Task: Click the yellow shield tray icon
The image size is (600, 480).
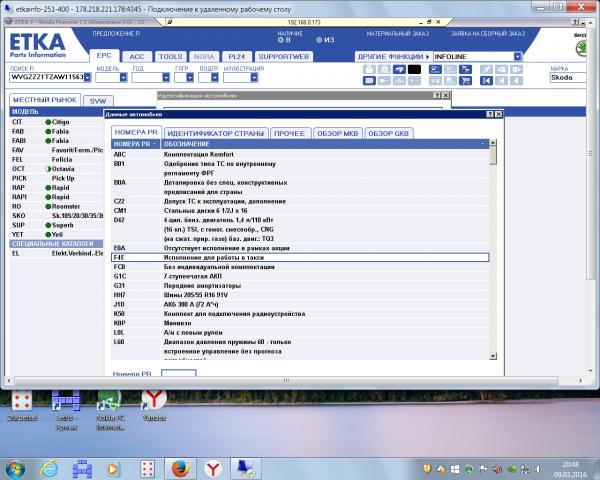Action: (x=427, y=469)
